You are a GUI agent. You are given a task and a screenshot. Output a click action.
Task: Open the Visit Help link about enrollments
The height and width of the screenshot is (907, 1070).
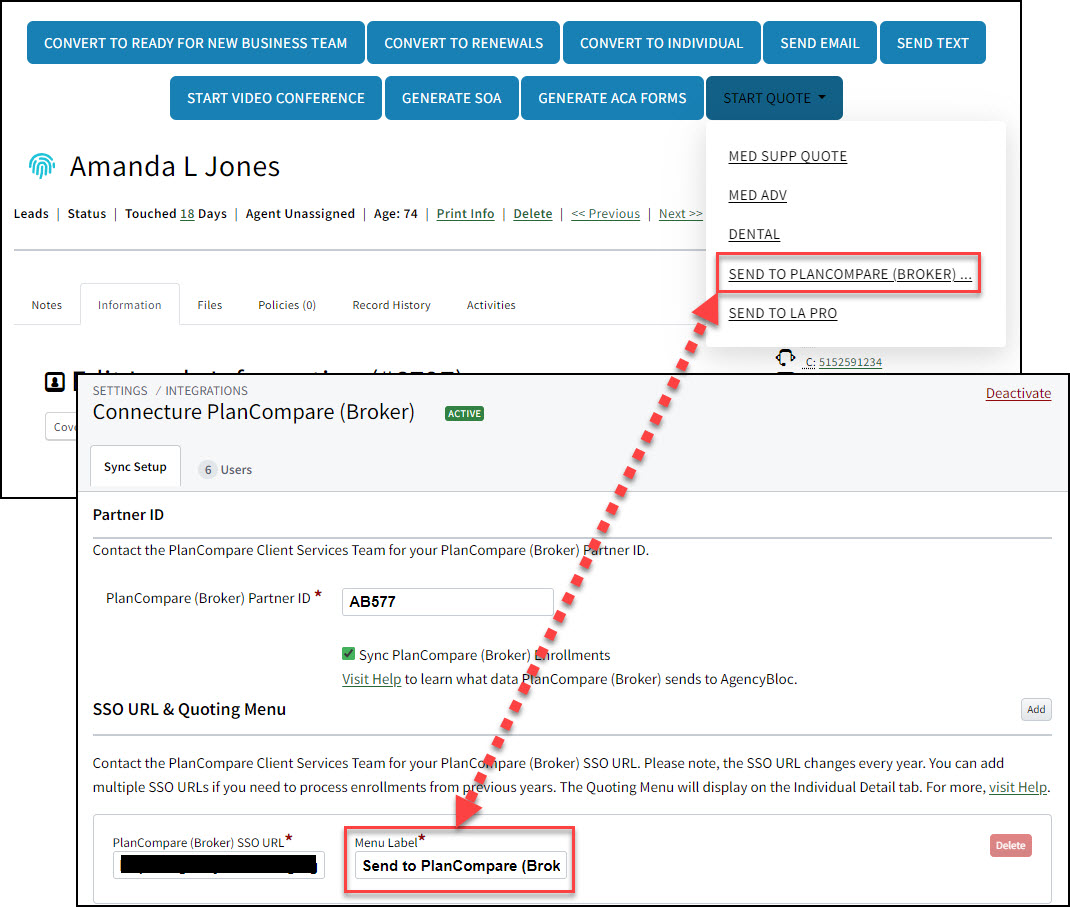click(x=371, y=679)
